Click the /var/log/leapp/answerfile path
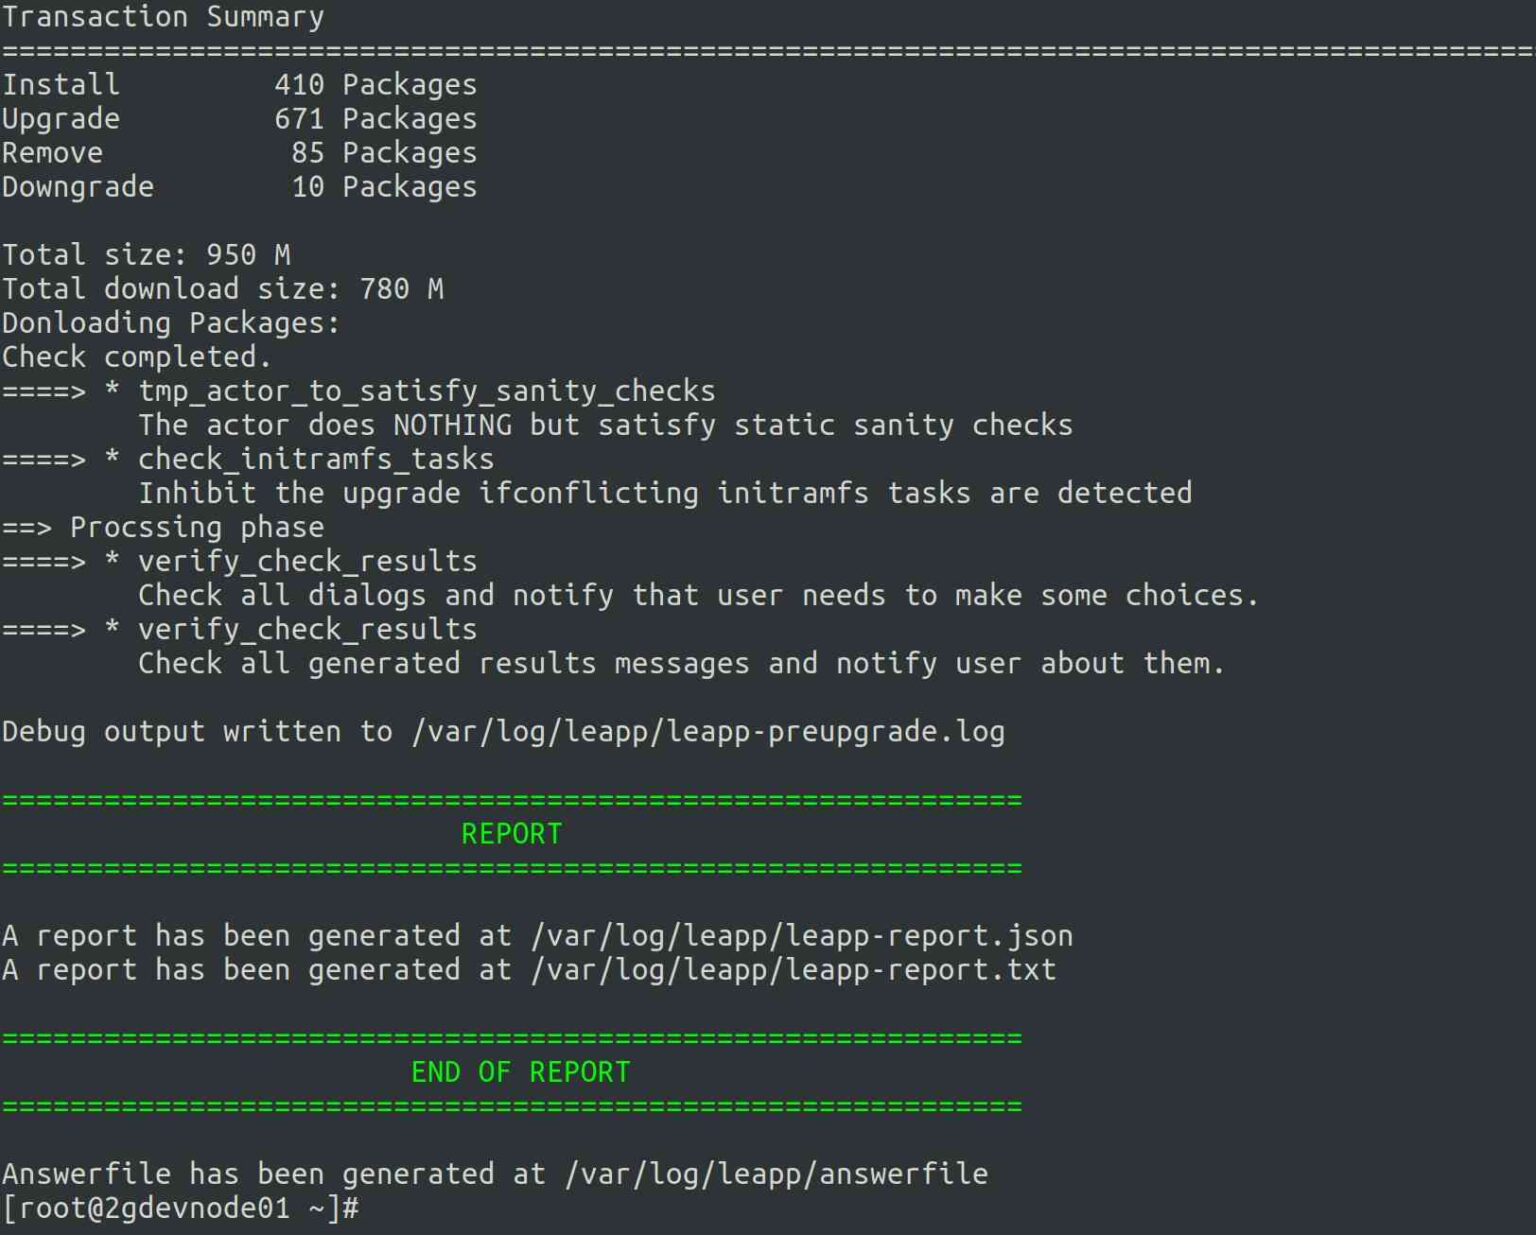 (776, 1174)
